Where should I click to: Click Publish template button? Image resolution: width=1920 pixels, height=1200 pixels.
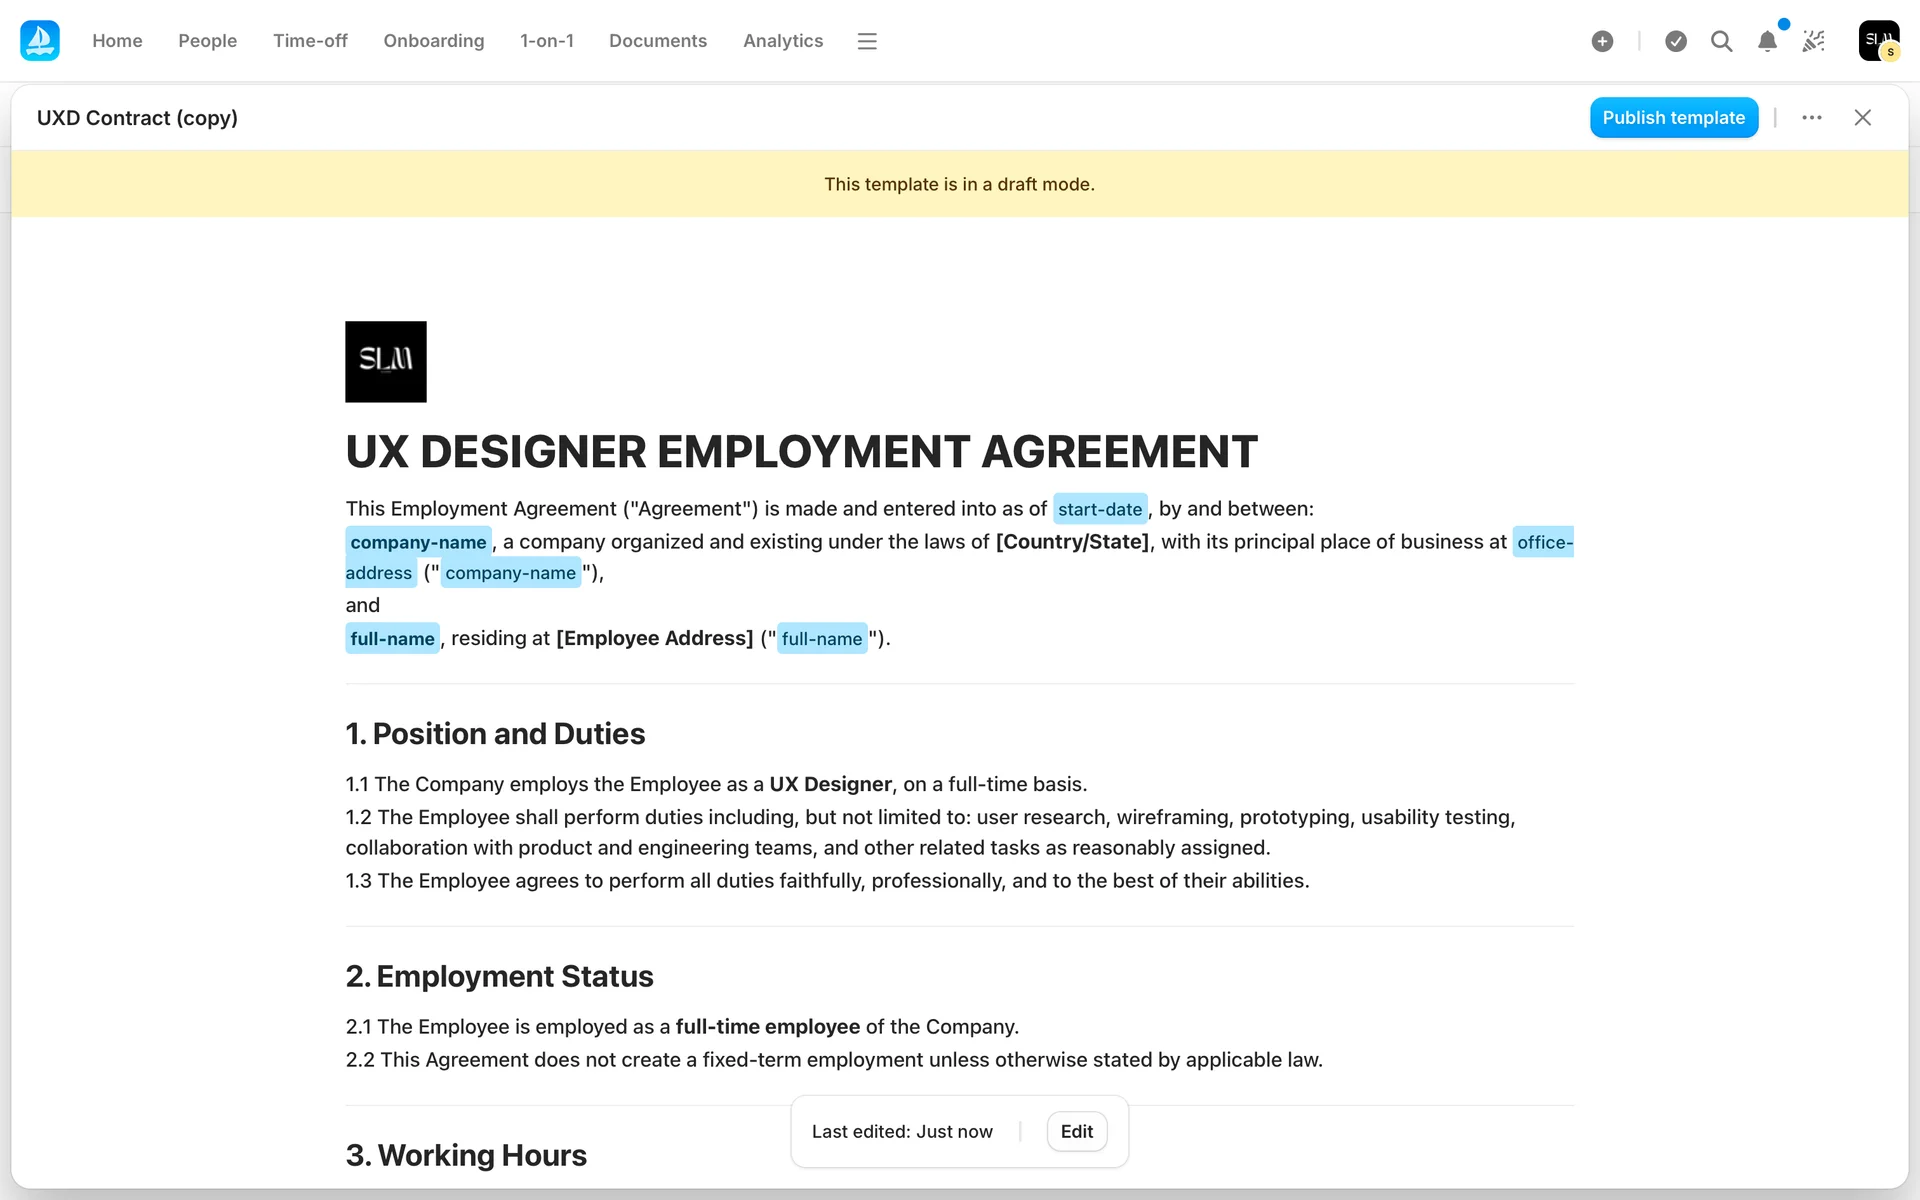(x=1673, y=118)
